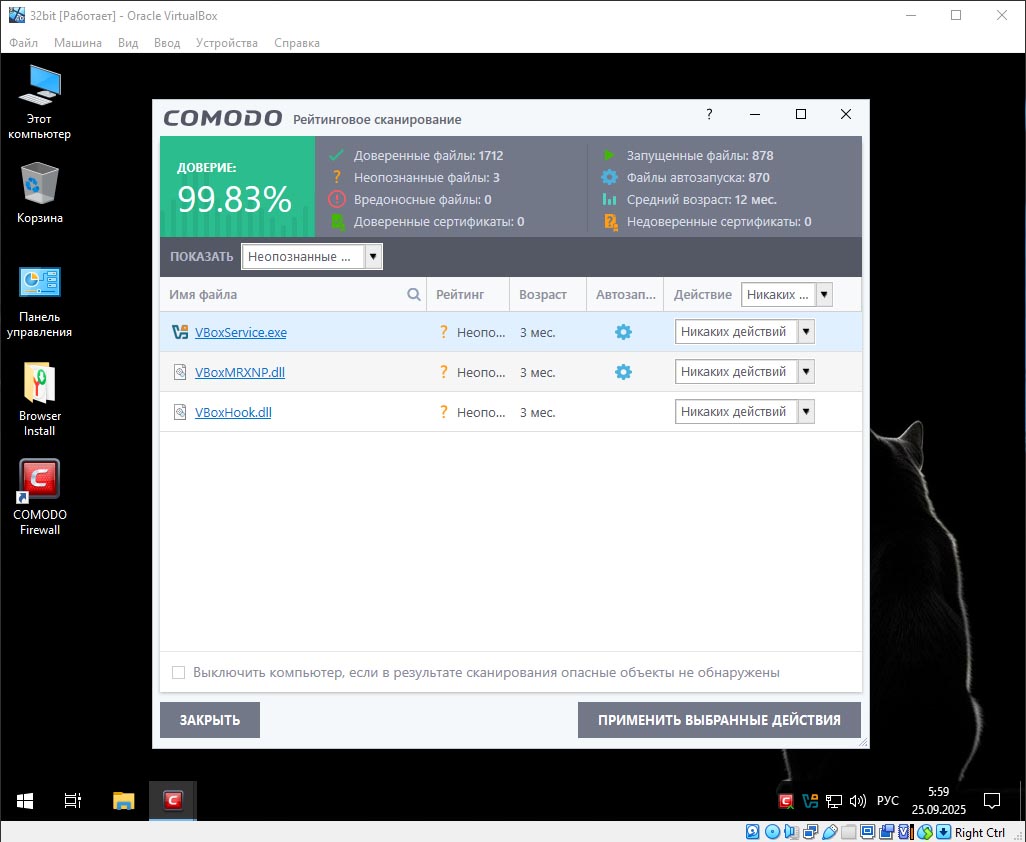Open the Вид menu

[x=128, y=43]
